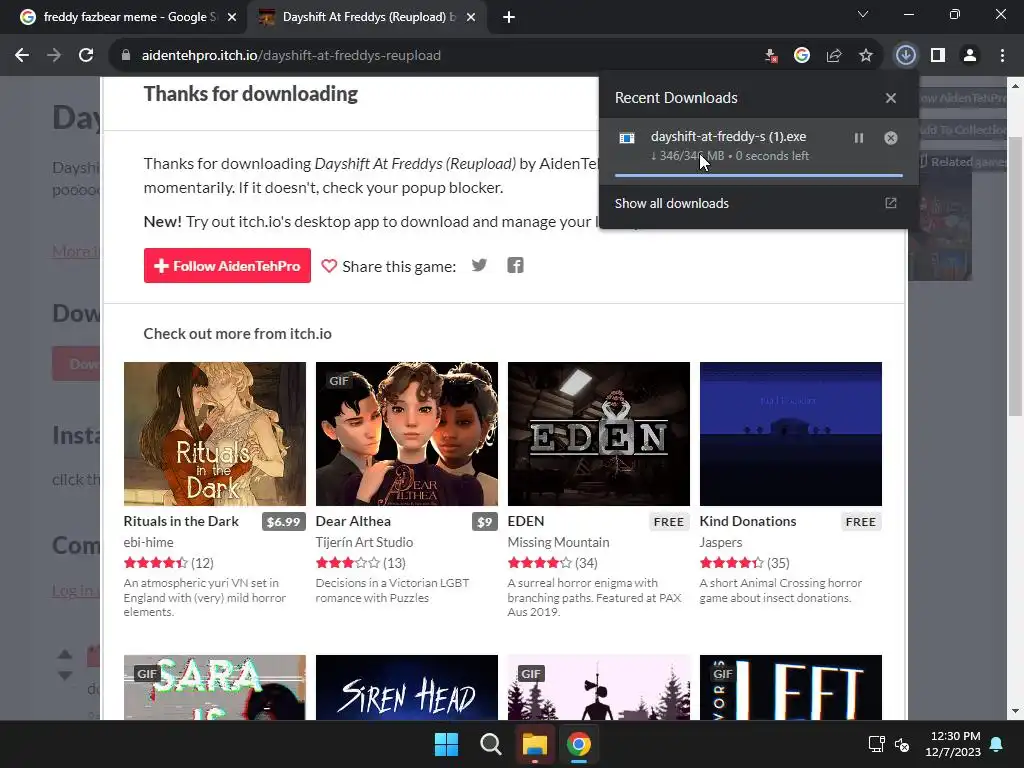Share game on Twitter
1024x768 pixels.
[x=479, y=265]
